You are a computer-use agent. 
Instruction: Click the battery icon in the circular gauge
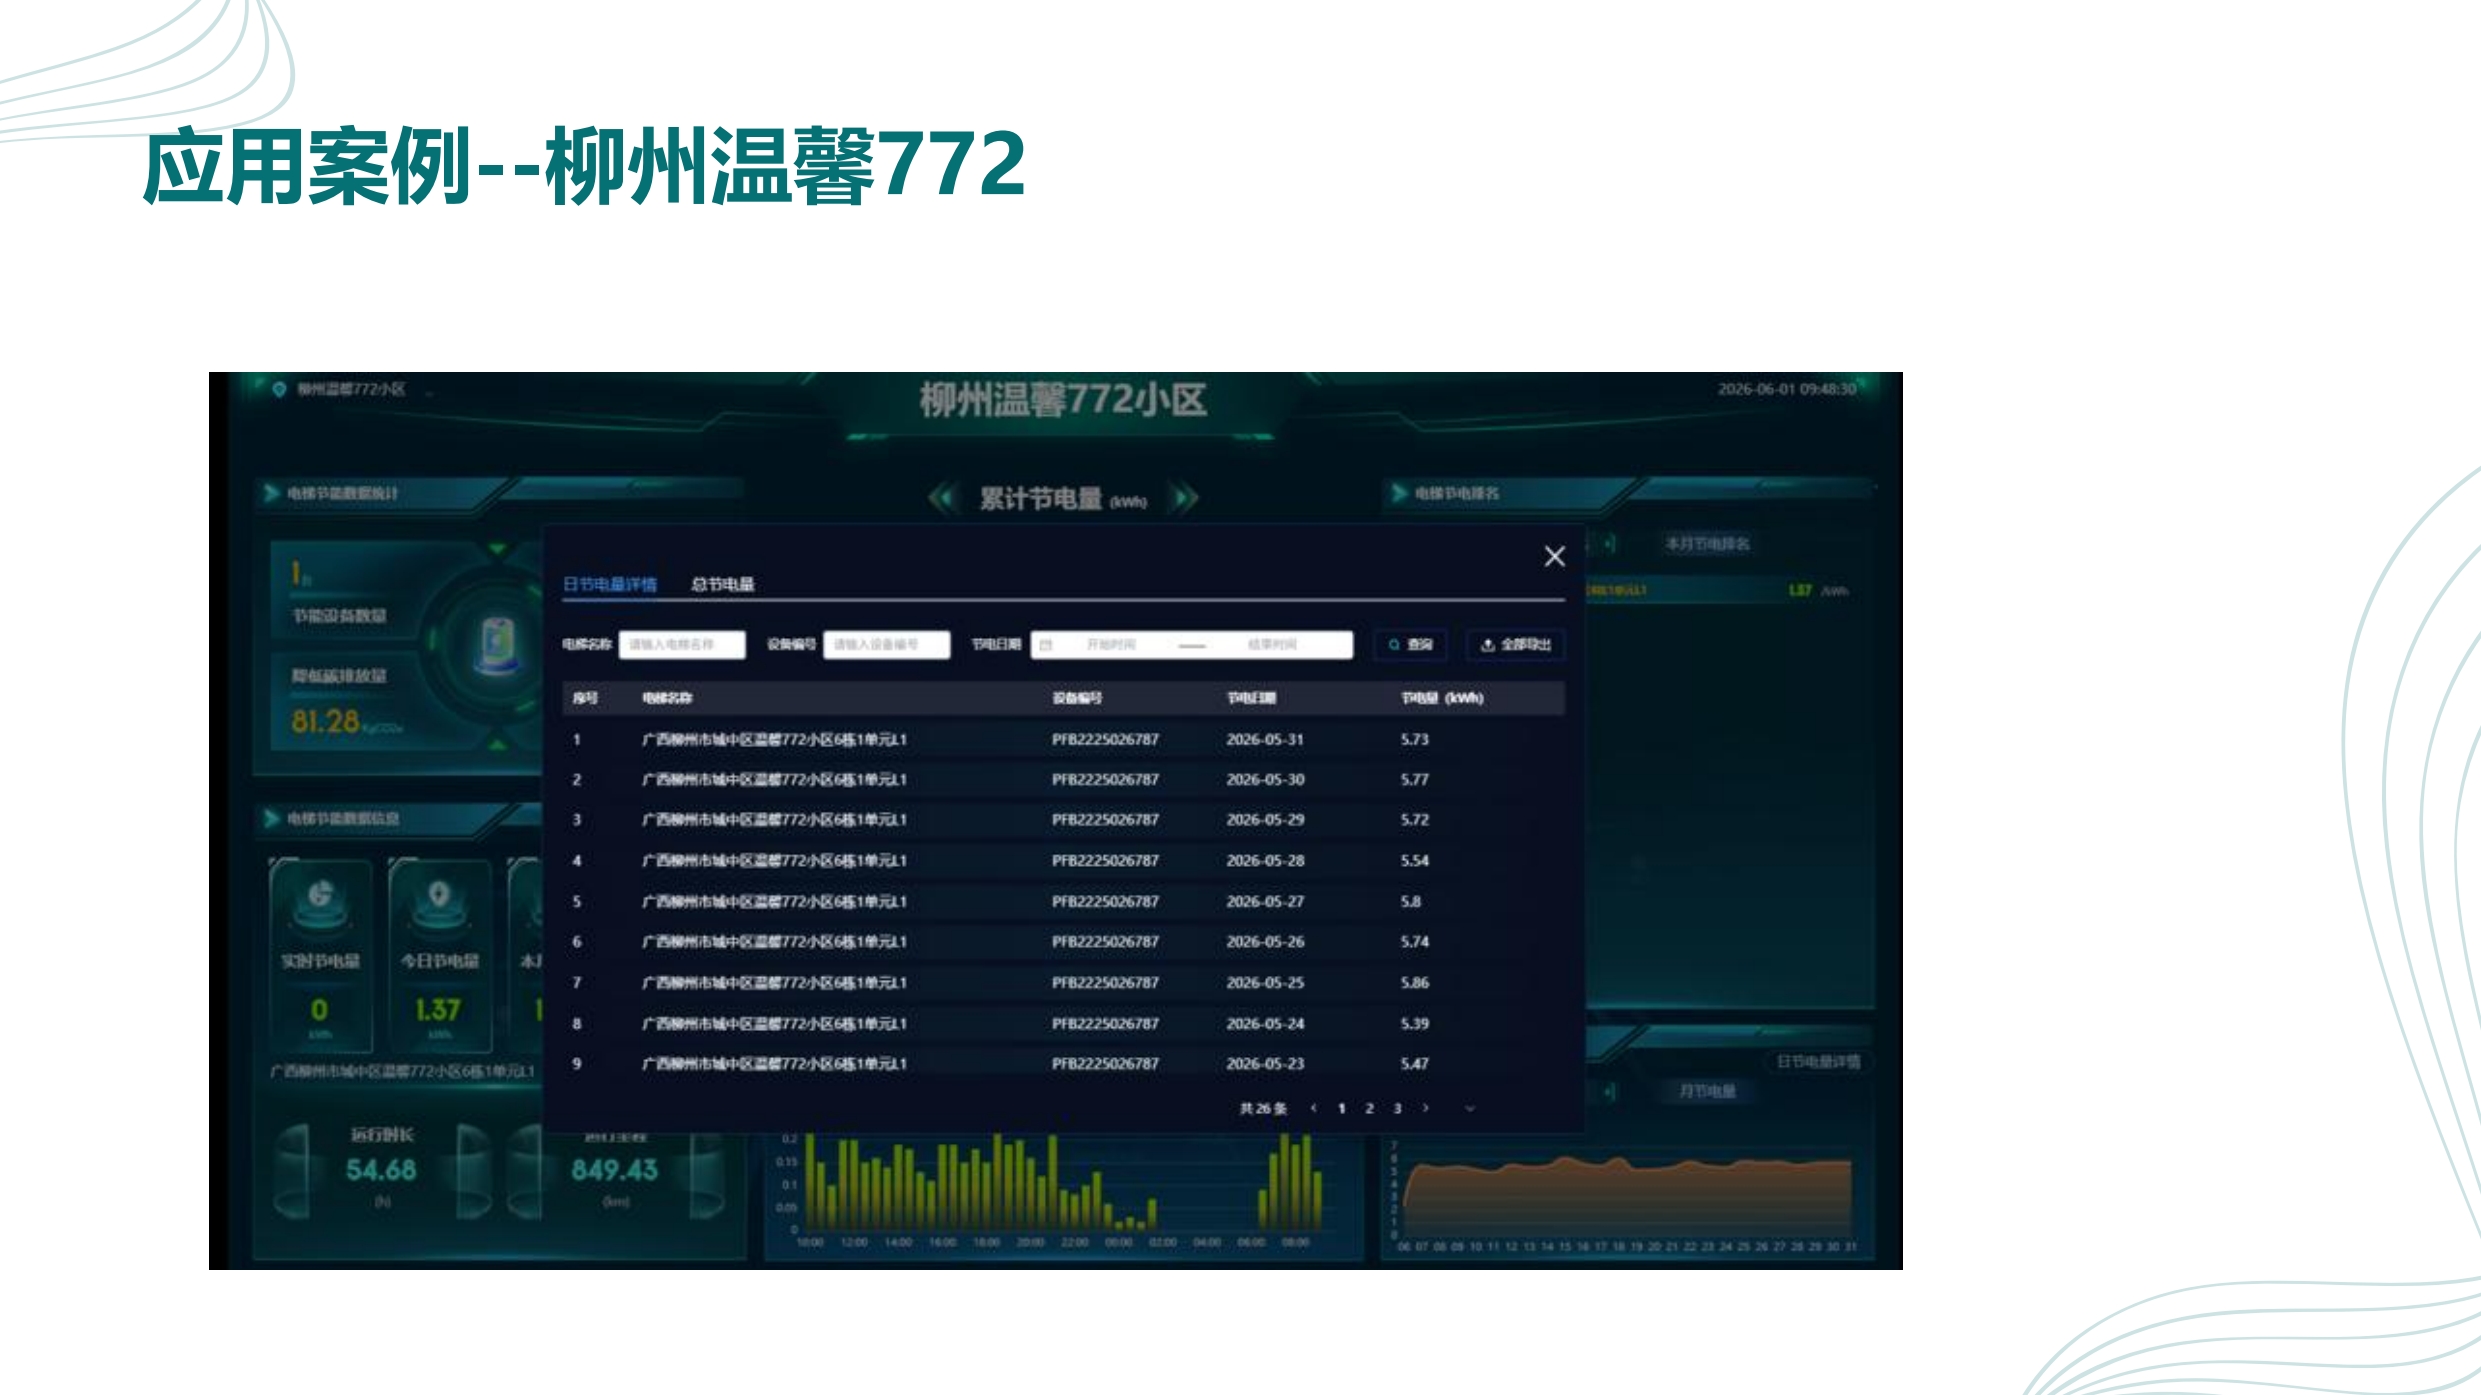[498, 641]
